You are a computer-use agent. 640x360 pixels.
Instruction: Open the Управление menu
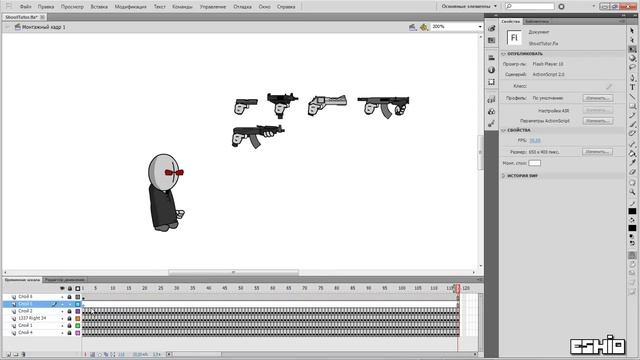coord(213,7)
